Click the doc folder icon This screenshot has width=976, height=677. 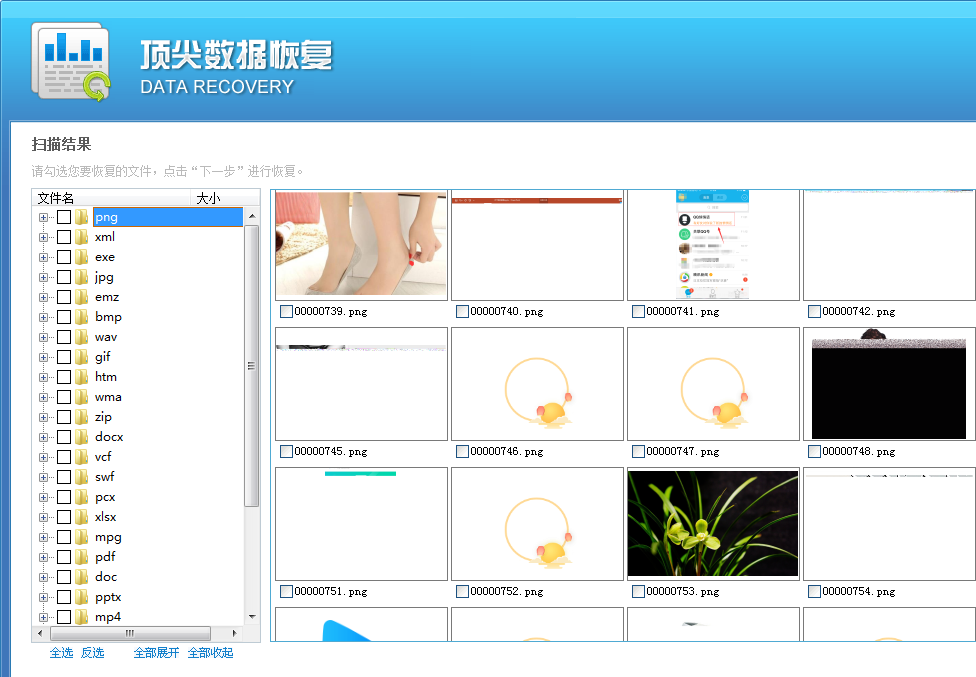point(82,577)
